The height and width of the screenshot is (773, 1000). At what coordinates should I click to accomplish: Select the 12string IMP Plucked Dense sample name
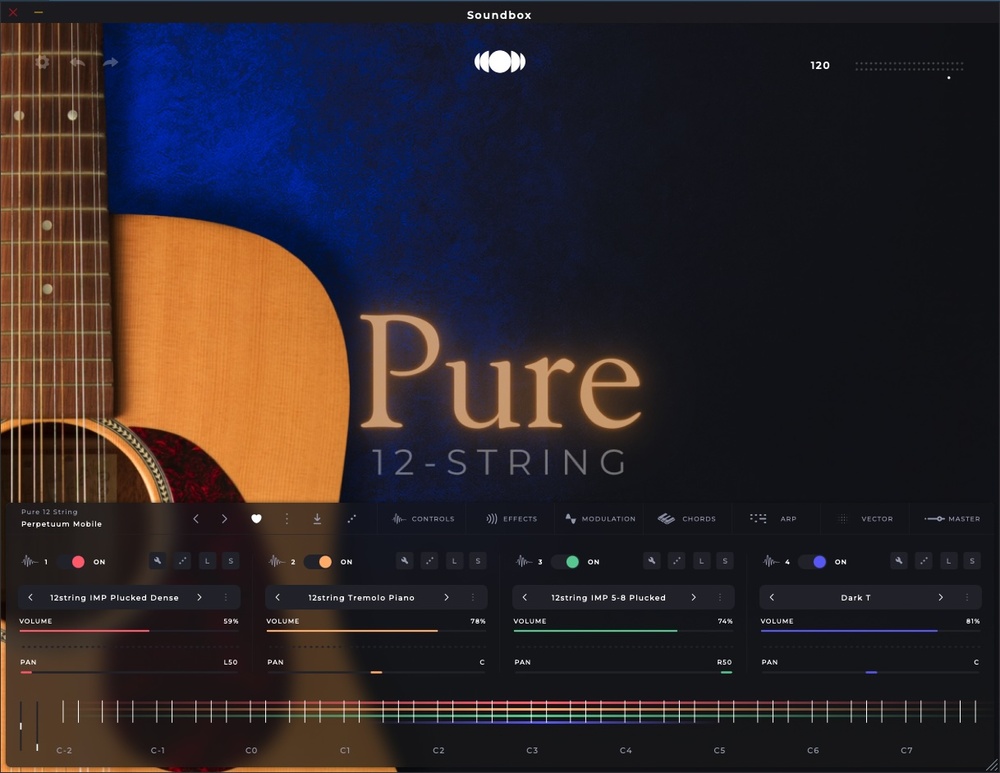coord(114,598)
